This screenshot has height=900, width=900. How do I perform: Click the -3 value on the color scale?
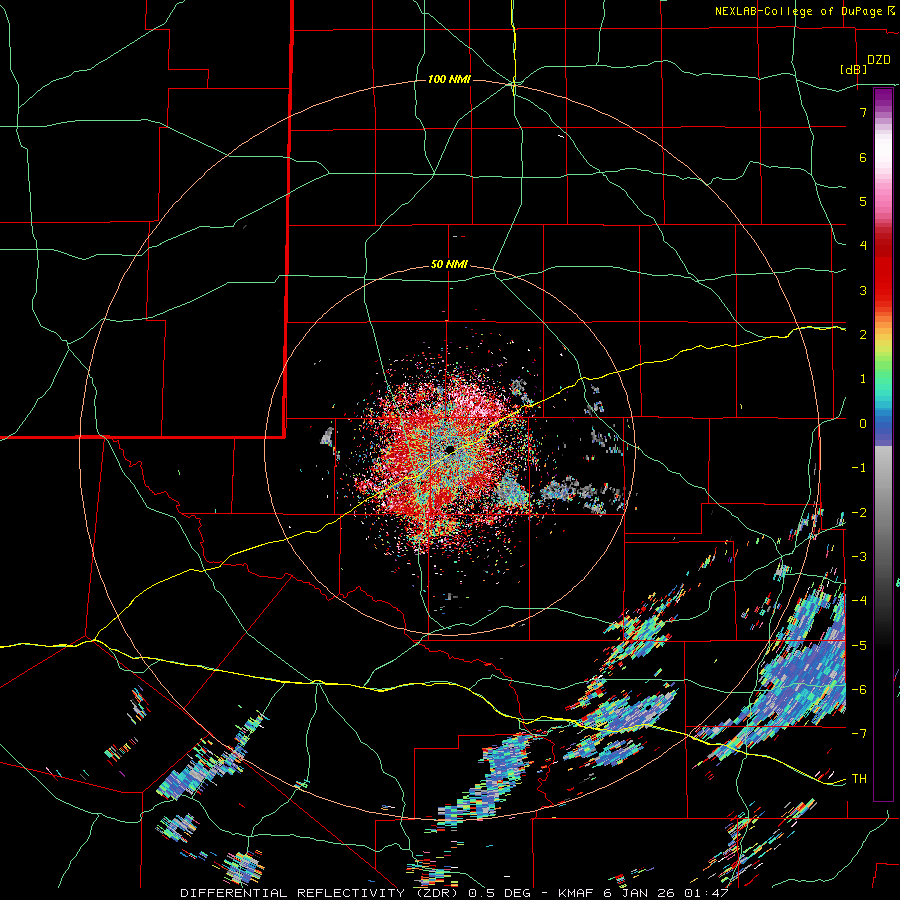coord(859,556)
